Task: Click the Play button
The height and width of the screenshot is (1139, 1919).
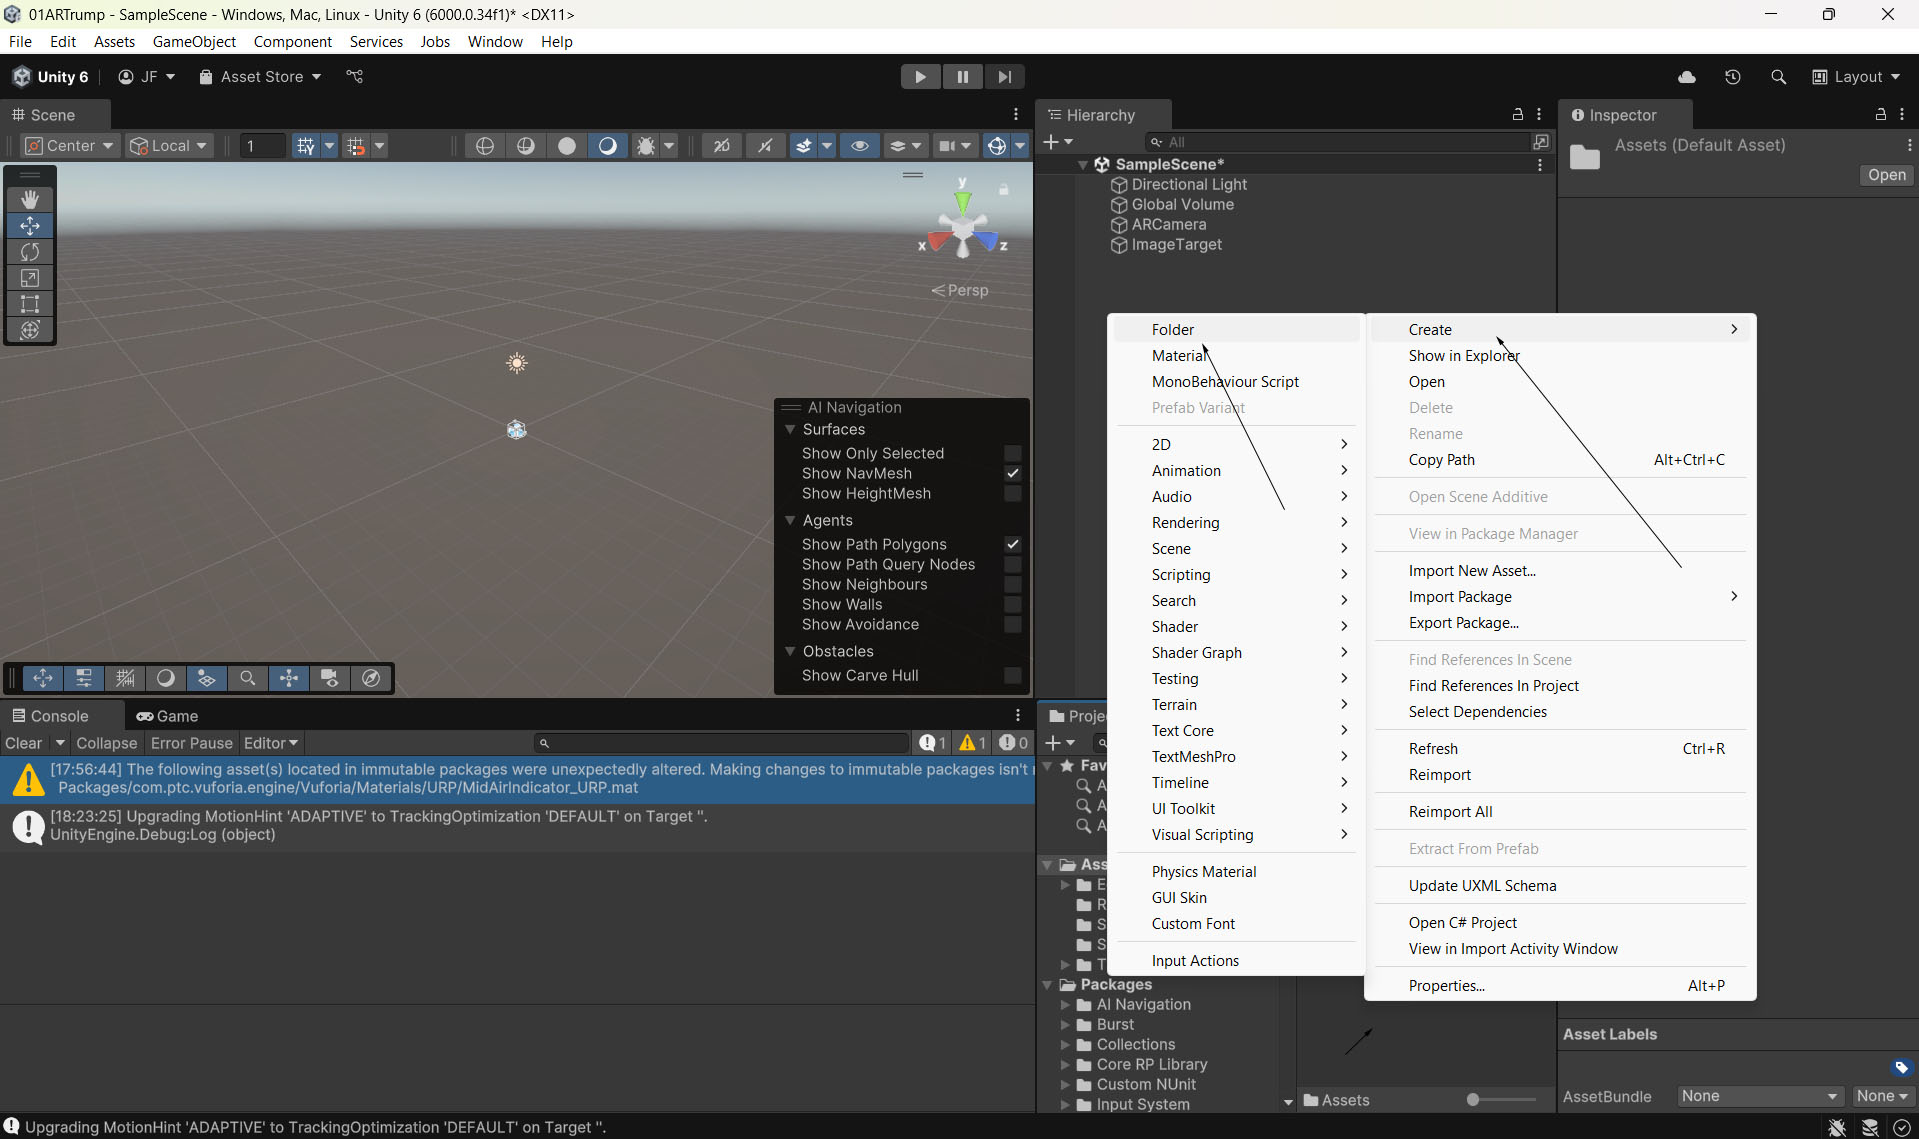Action: [920, 77]
